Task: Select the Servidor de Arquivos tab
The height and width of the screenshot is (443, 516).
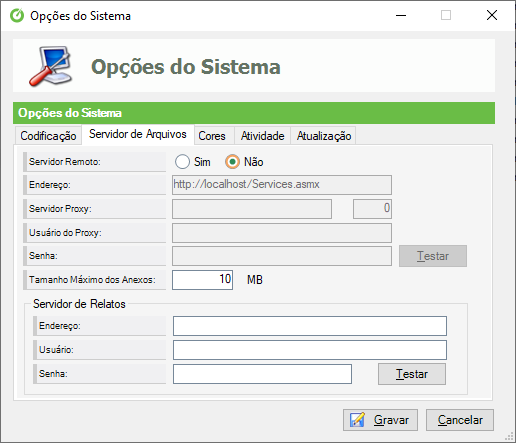Action: point(138,134)
